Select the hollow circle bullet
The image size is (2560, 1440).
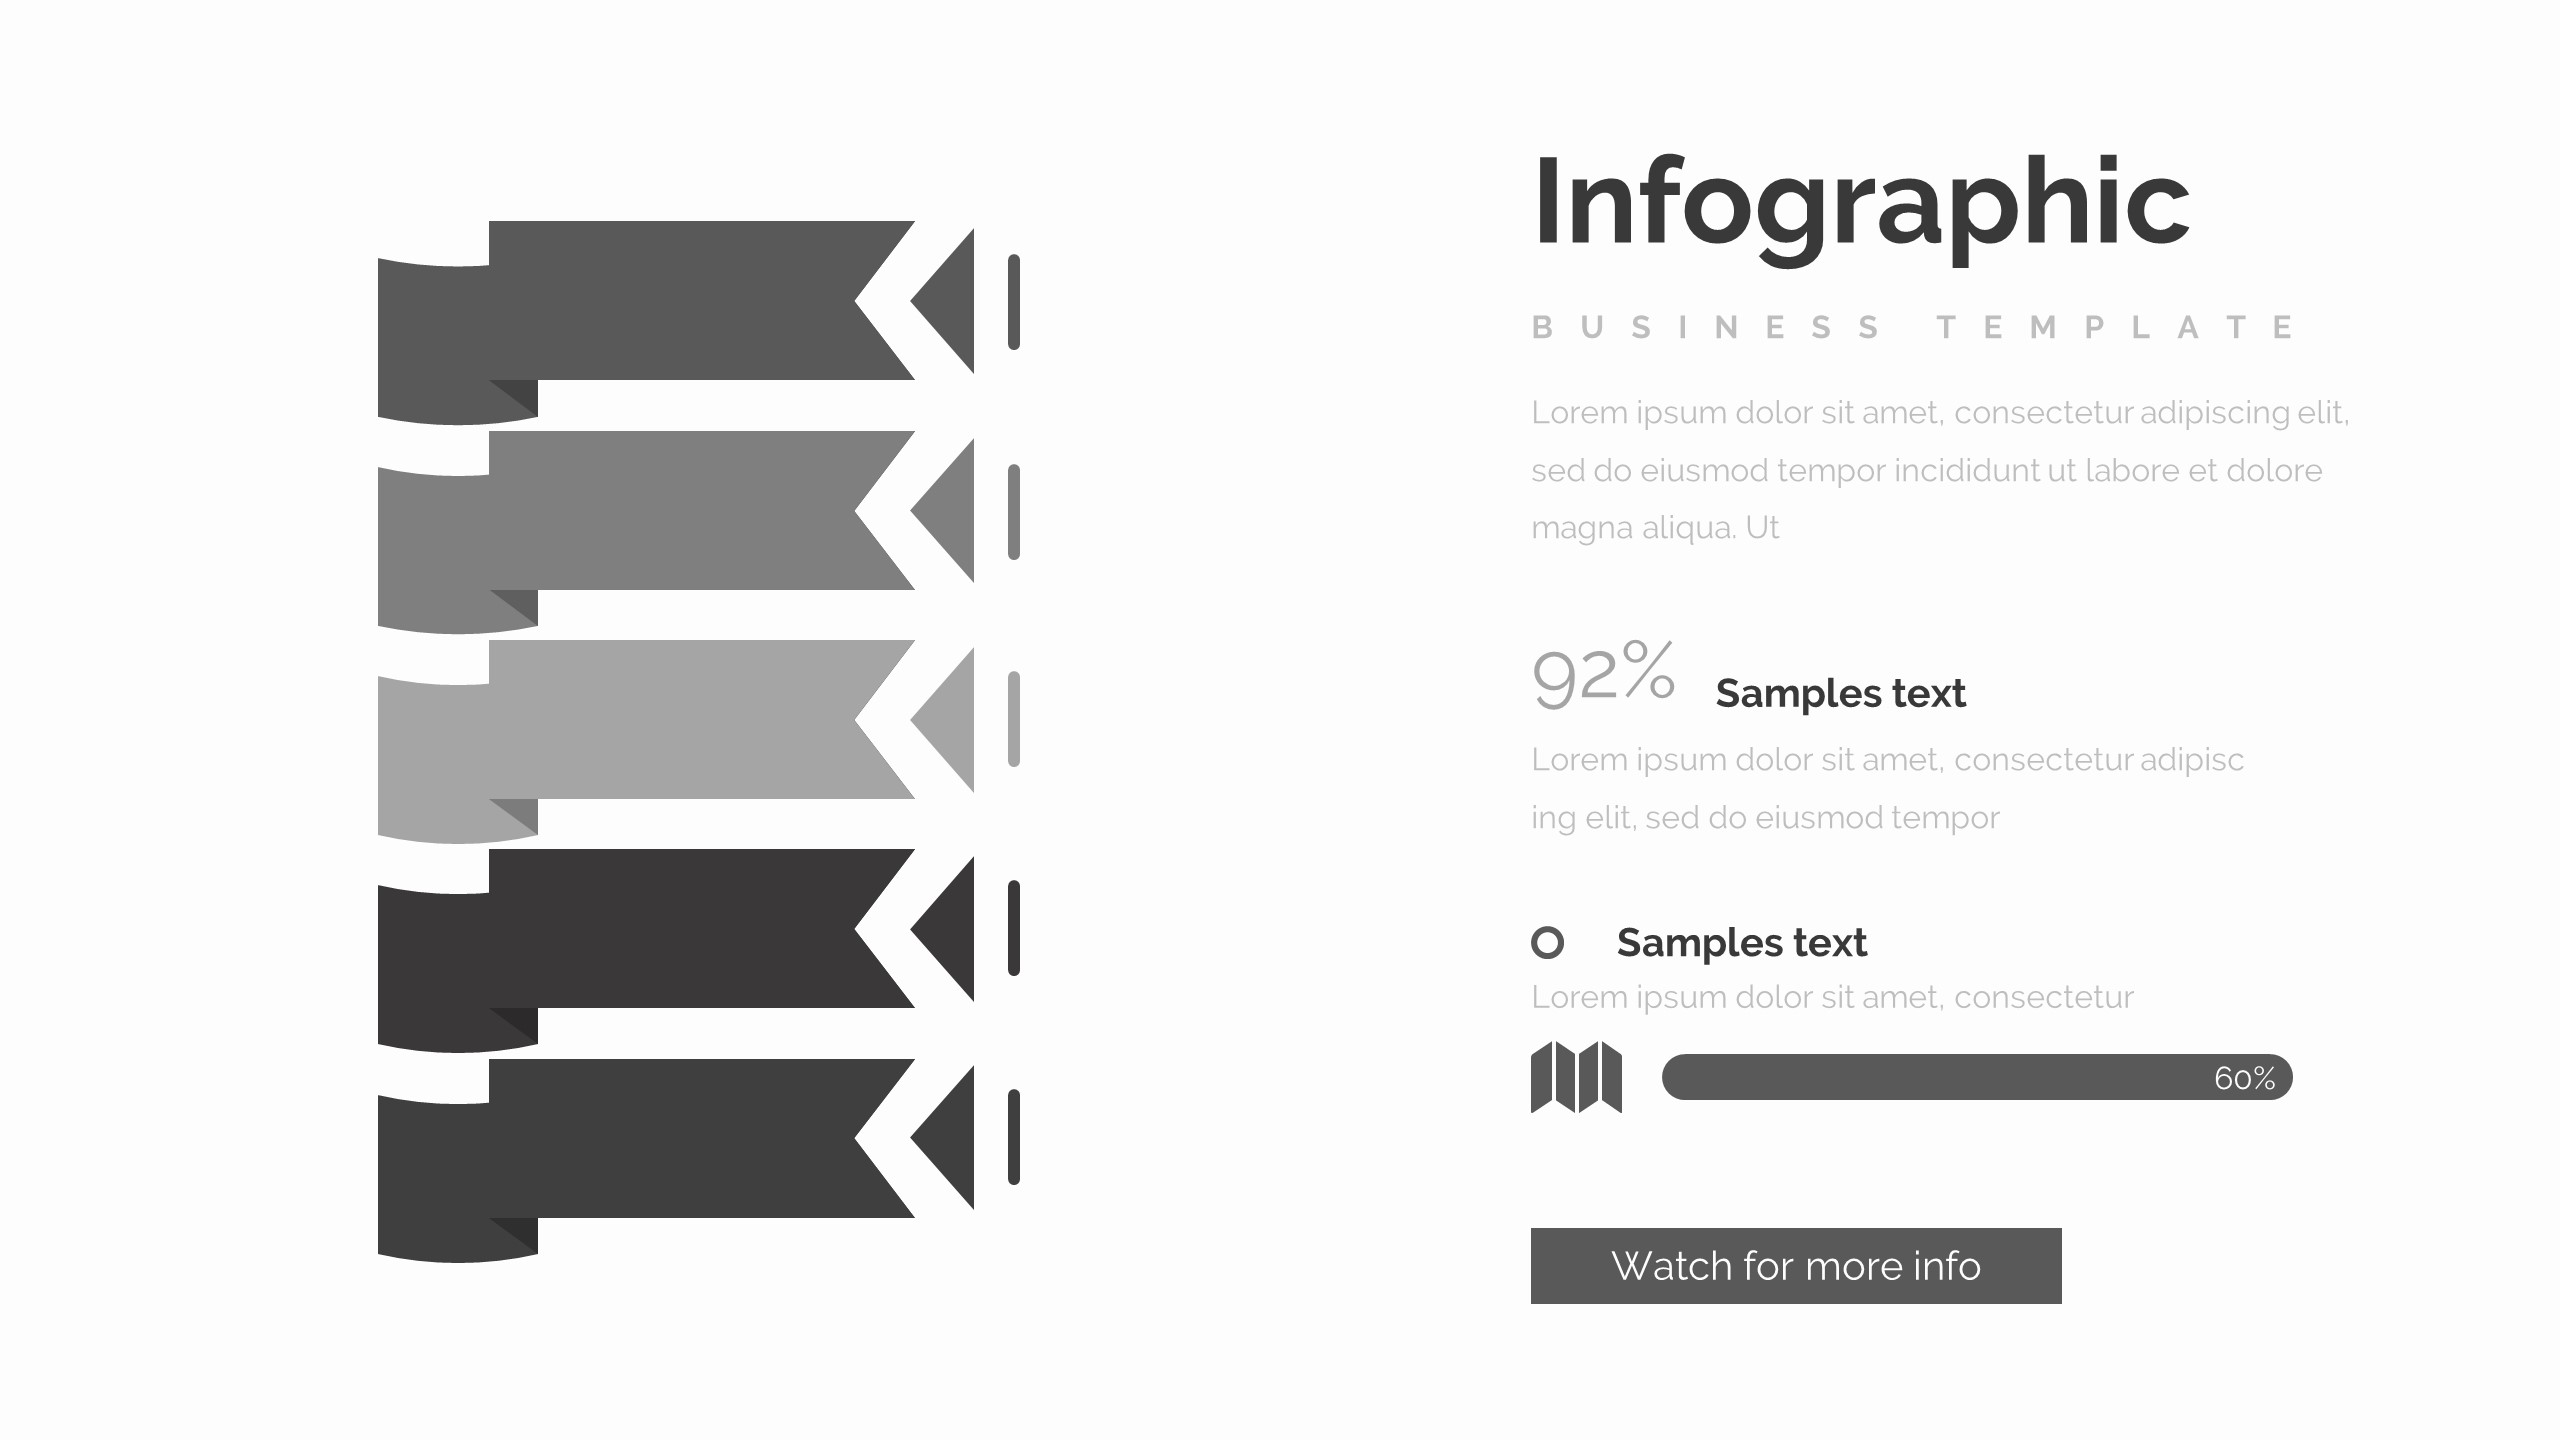coord(1547,942)
